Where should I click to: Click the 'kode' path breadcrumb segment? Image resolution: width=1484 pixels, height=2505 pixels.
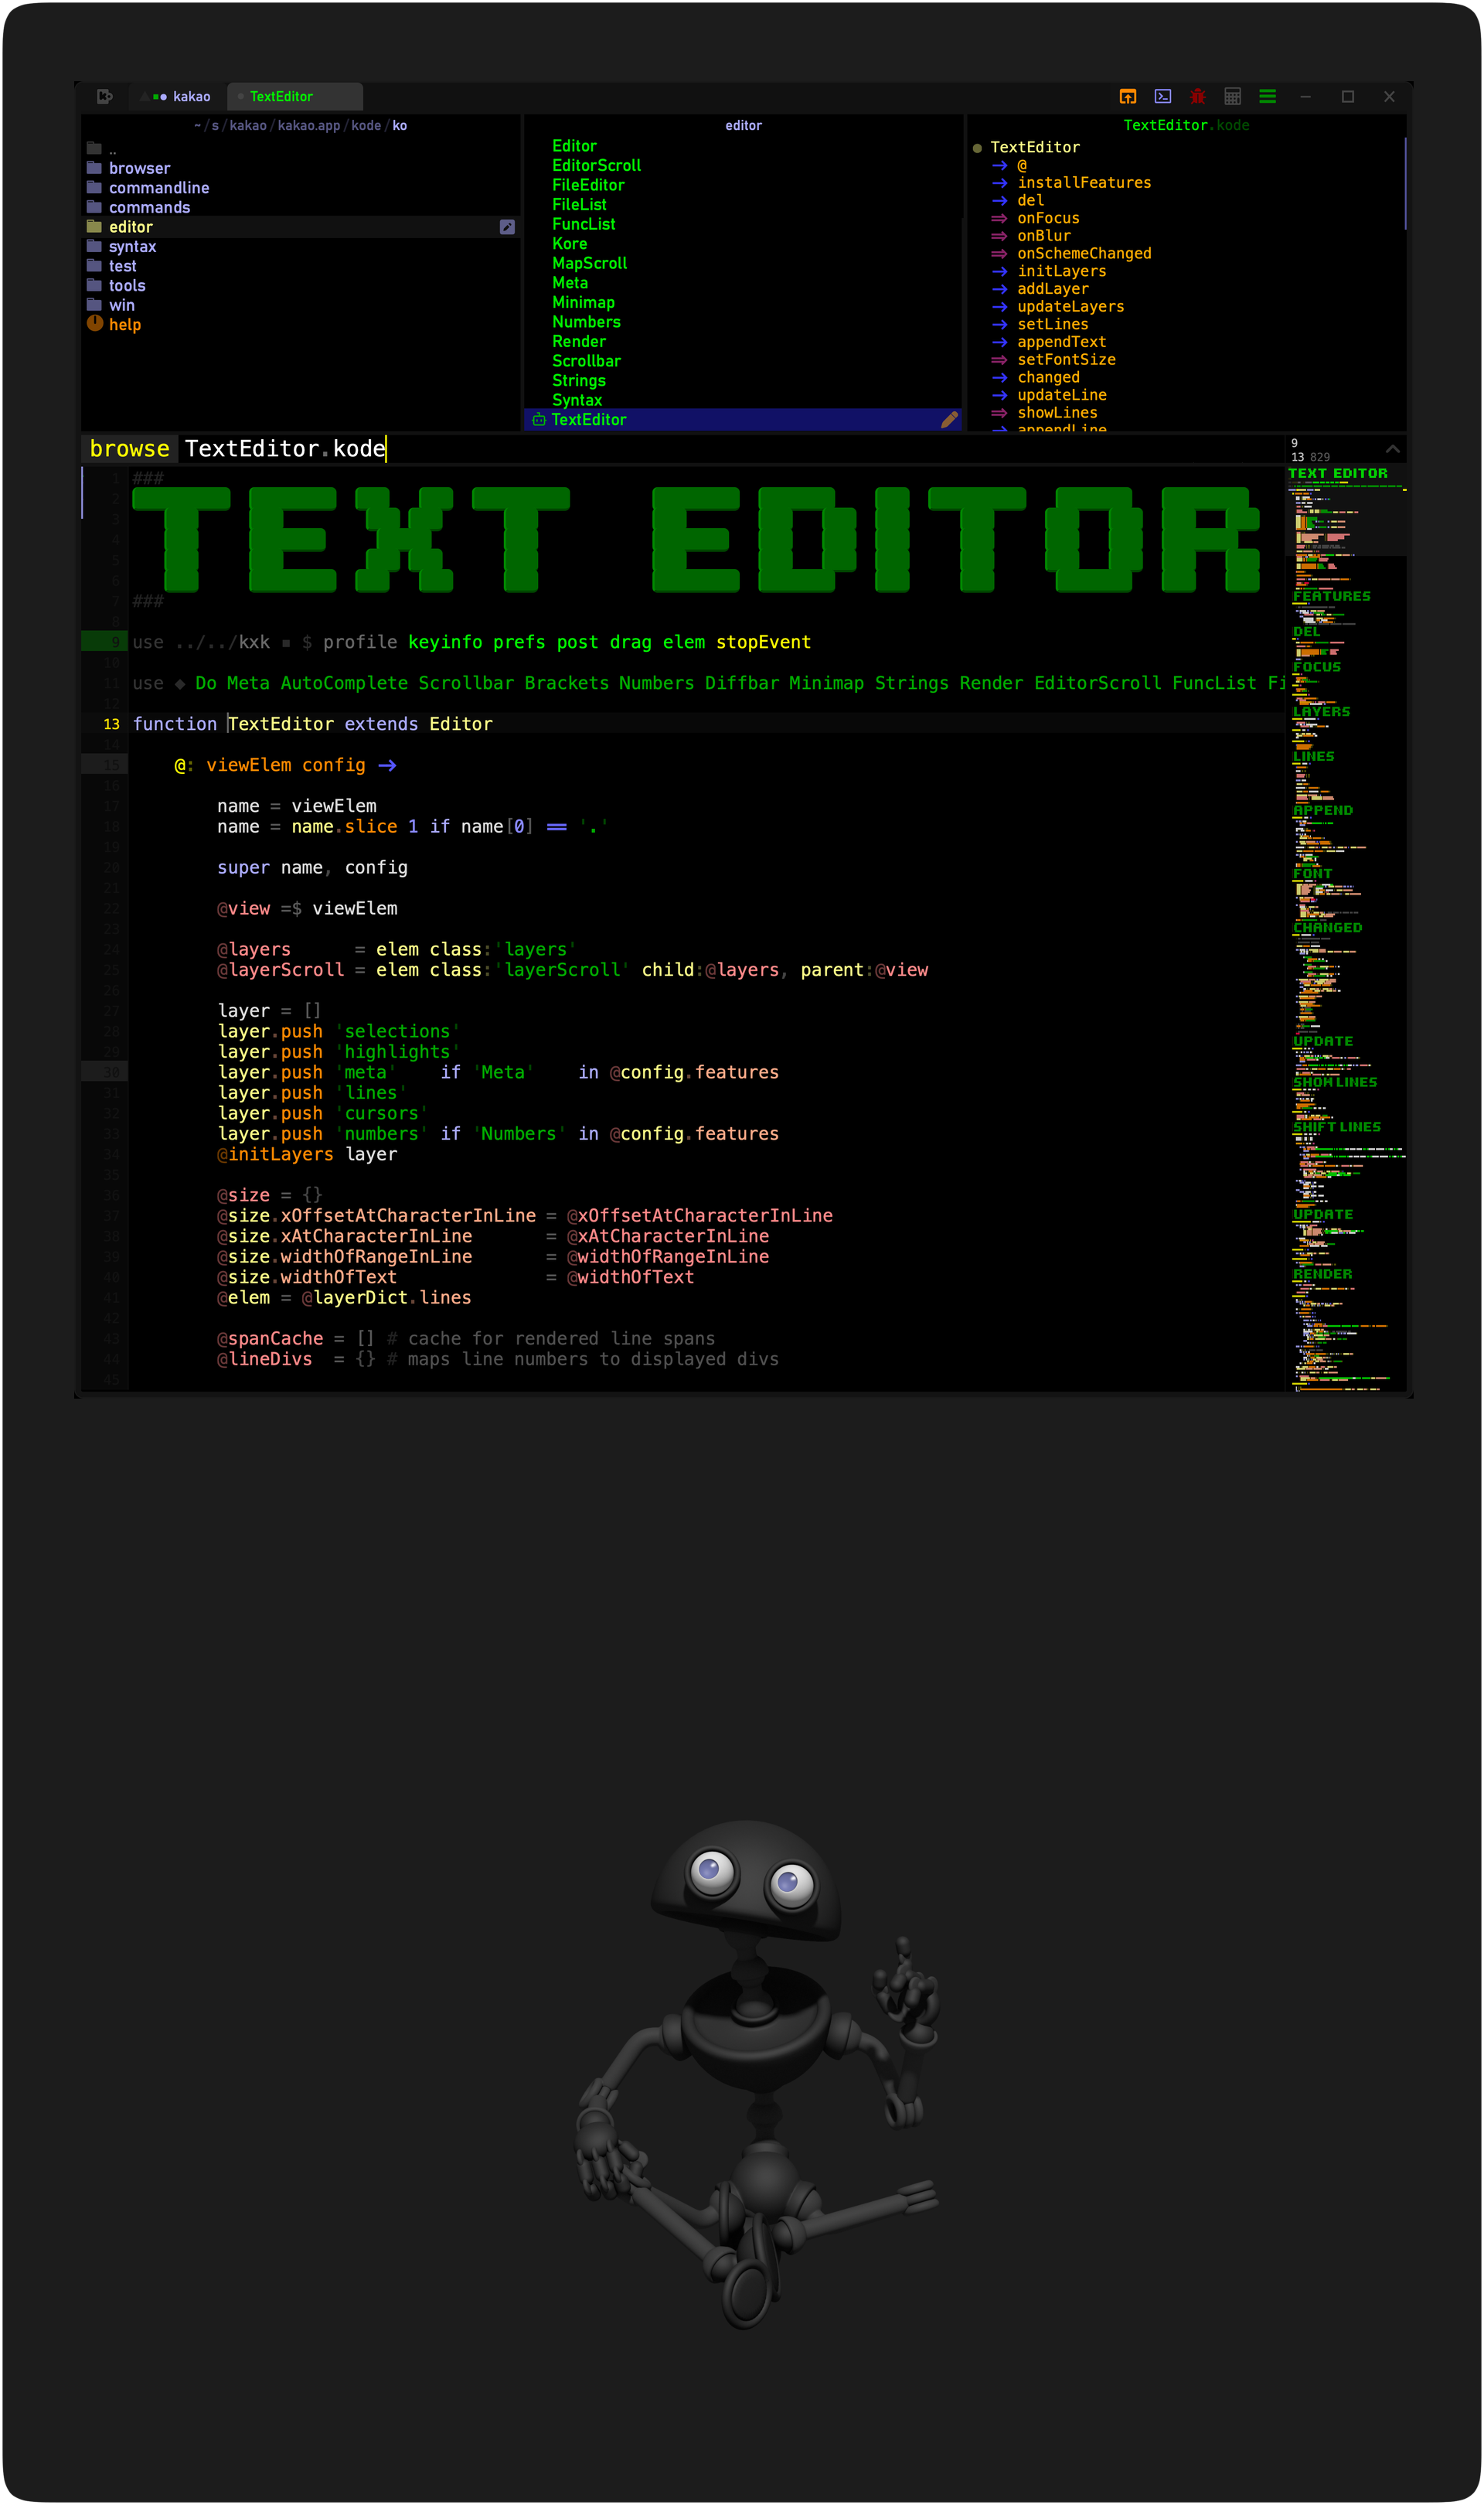pyautogui.click(x=366, y=125)
